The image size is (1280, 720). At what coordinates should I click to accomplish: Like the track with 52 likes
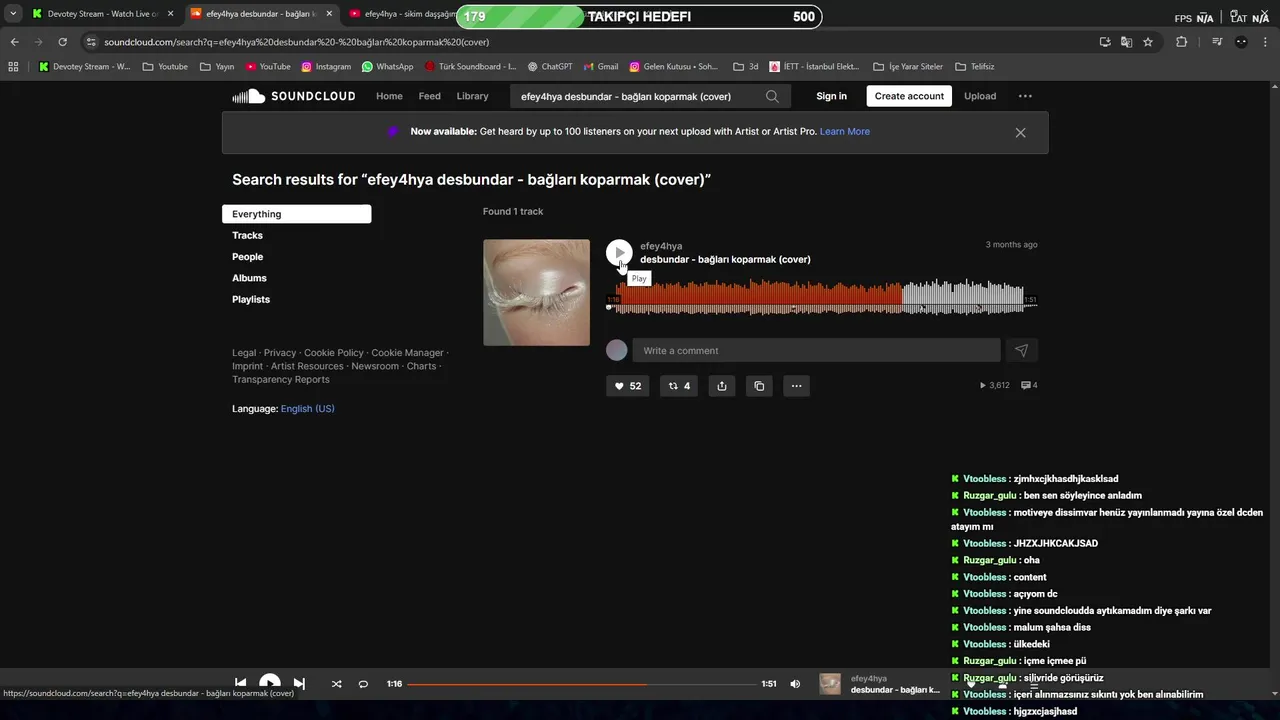point(628,386)
